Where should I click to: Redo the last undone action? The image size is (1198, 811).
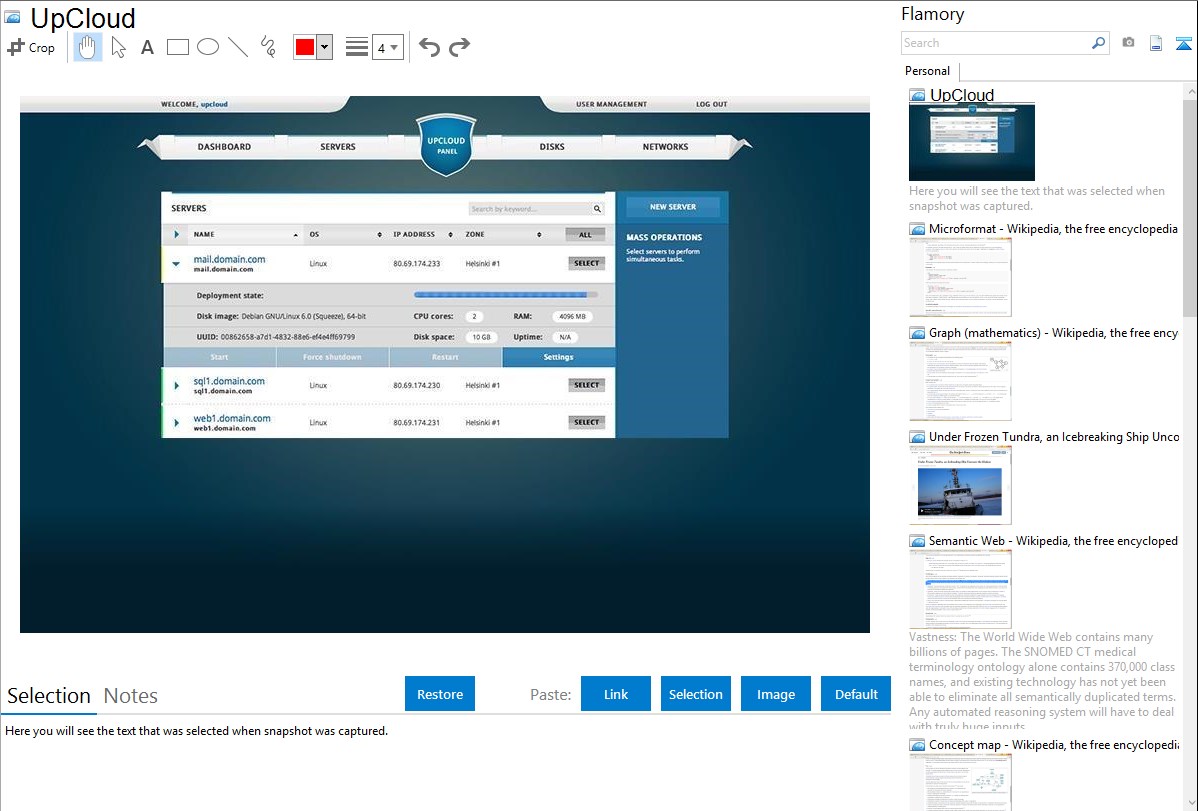click(459, 47)
